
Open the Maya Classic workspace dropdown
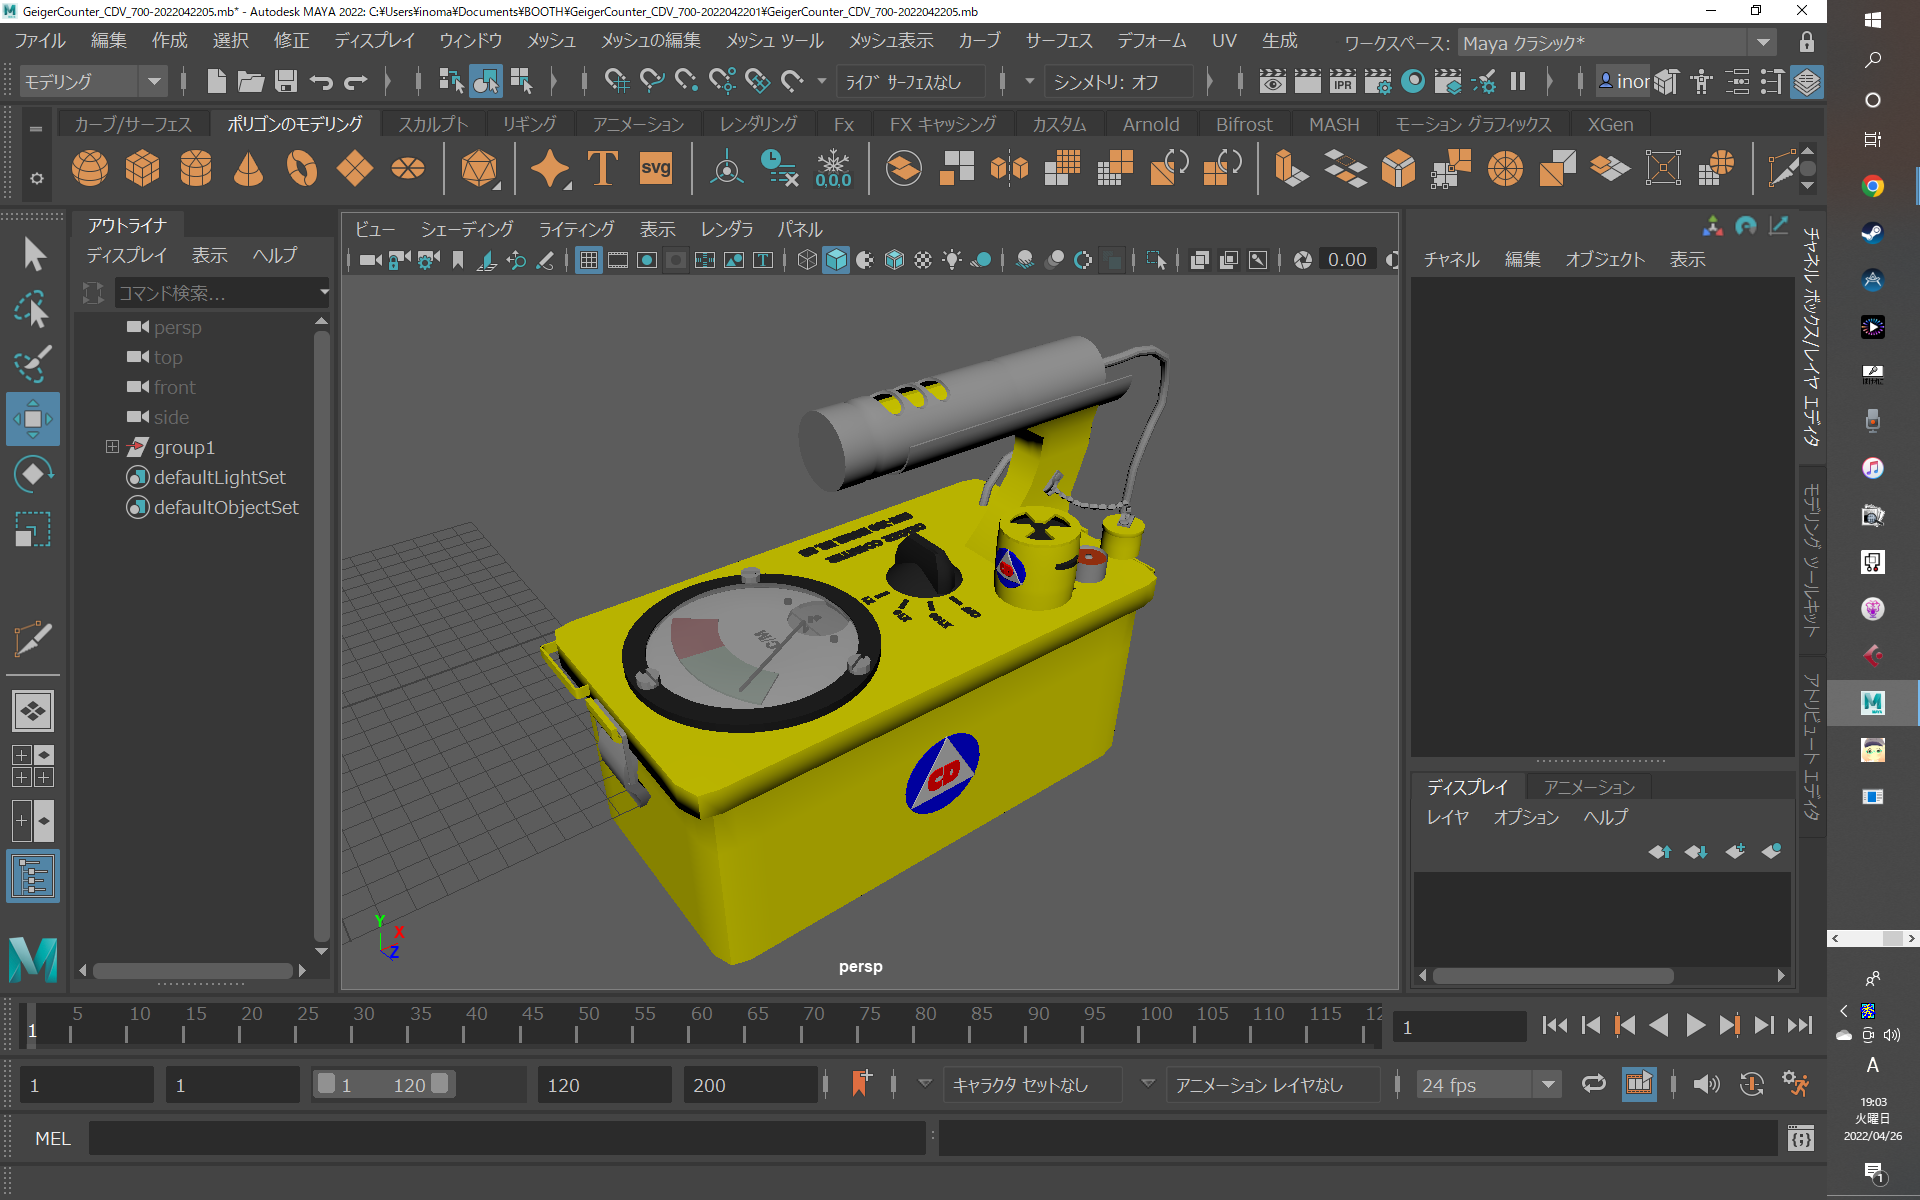click(x=1762, y=42)
